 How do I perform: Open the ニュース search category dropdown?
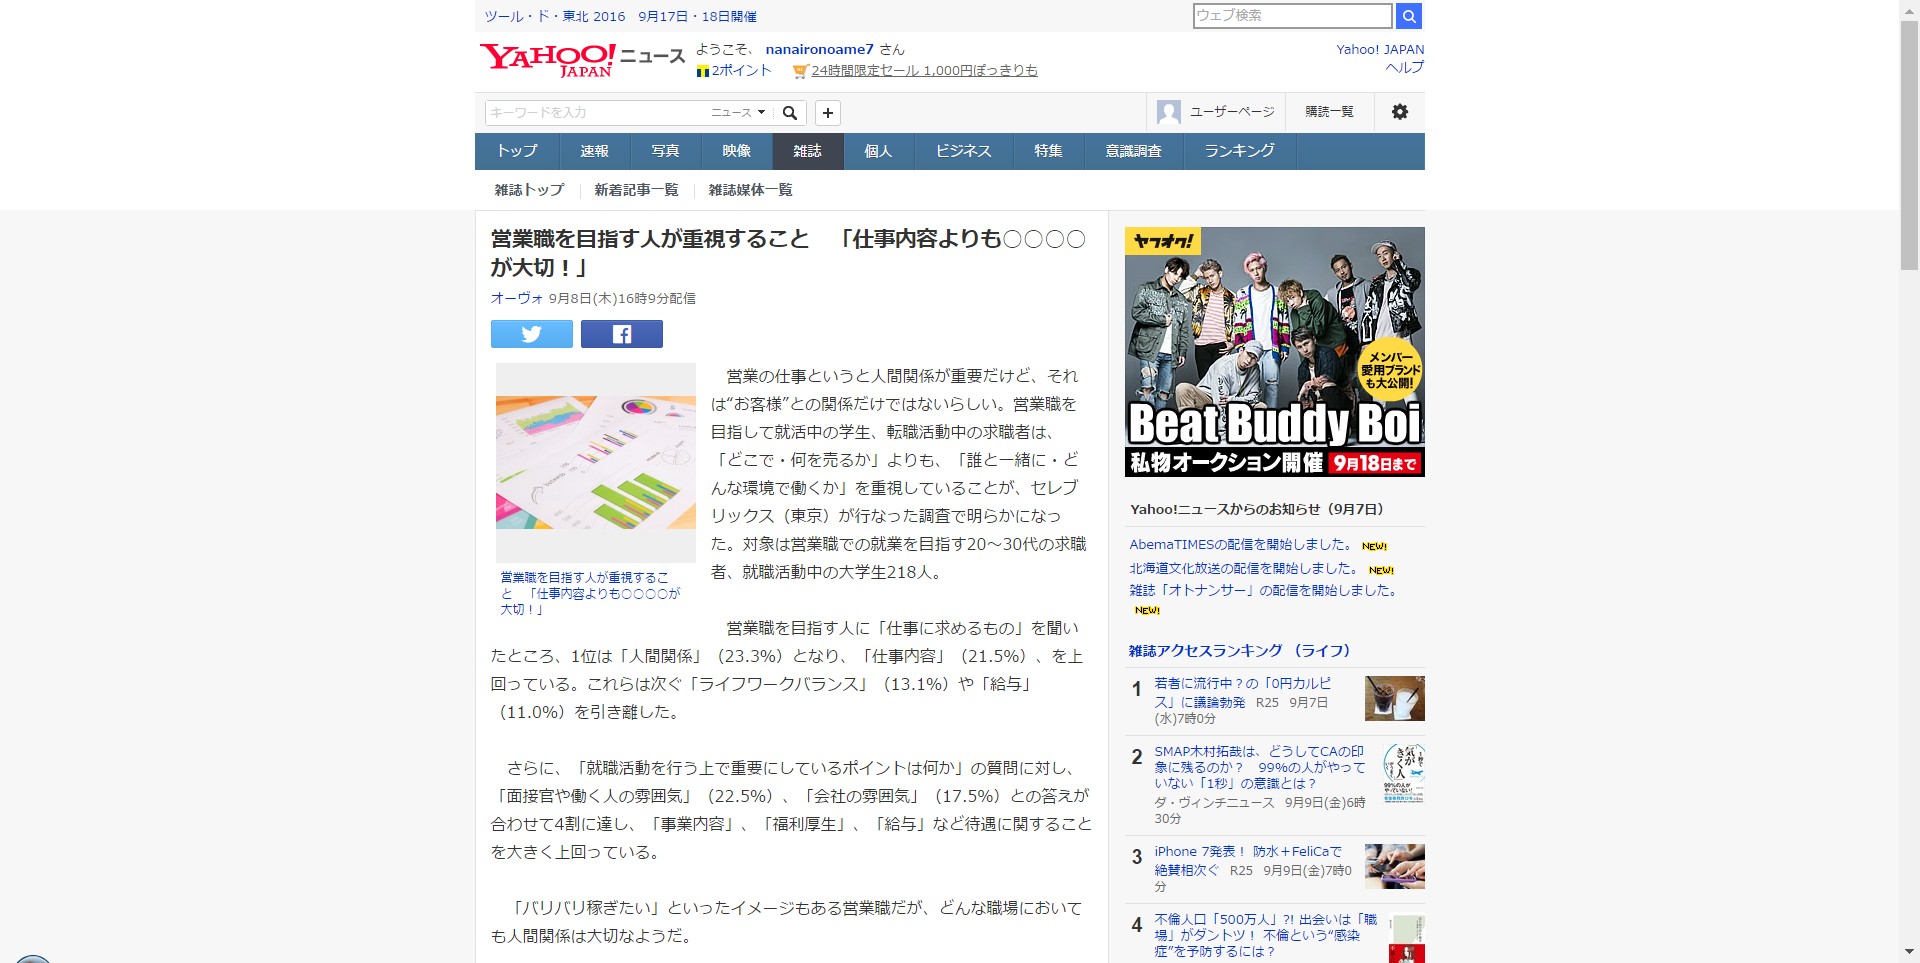pyautogui.click(x=738, y=113)
